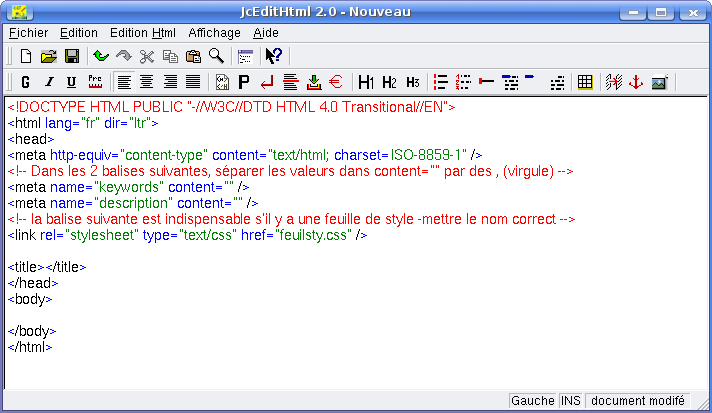Insert a table using the grid icon
The width and height of the screenshot is (712, 413).
pyautogui.click(x=585, y=82)
